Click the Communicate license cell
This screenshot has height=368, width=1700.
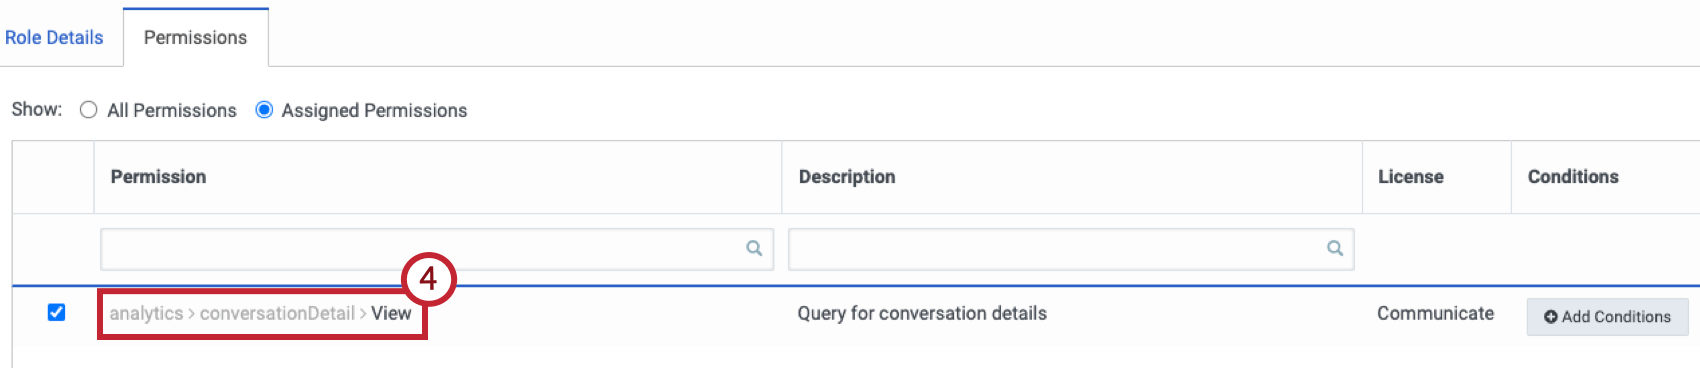(x=1435, y=313)
